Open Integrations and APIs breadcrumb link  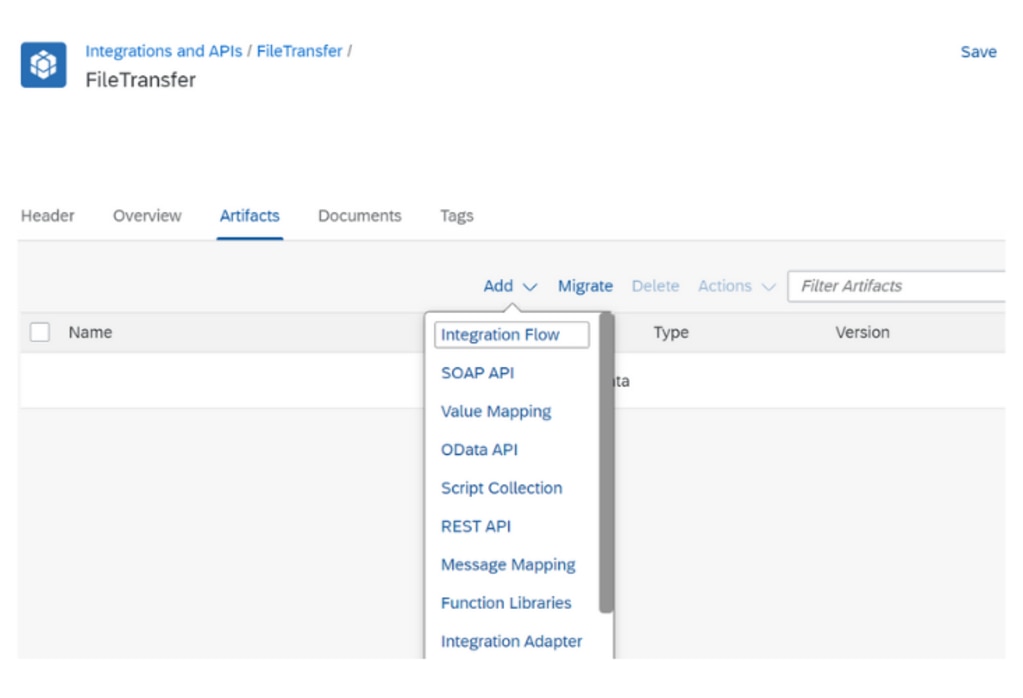pyautogui.click(x=163, y=51)
